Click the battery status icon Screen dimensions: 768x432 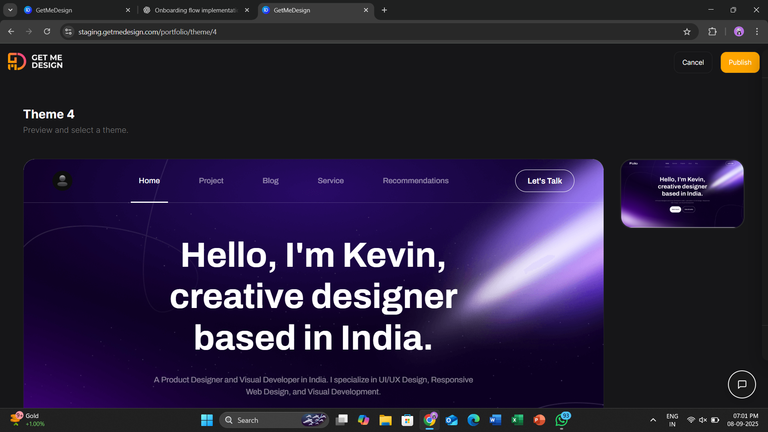click(715, 420)
